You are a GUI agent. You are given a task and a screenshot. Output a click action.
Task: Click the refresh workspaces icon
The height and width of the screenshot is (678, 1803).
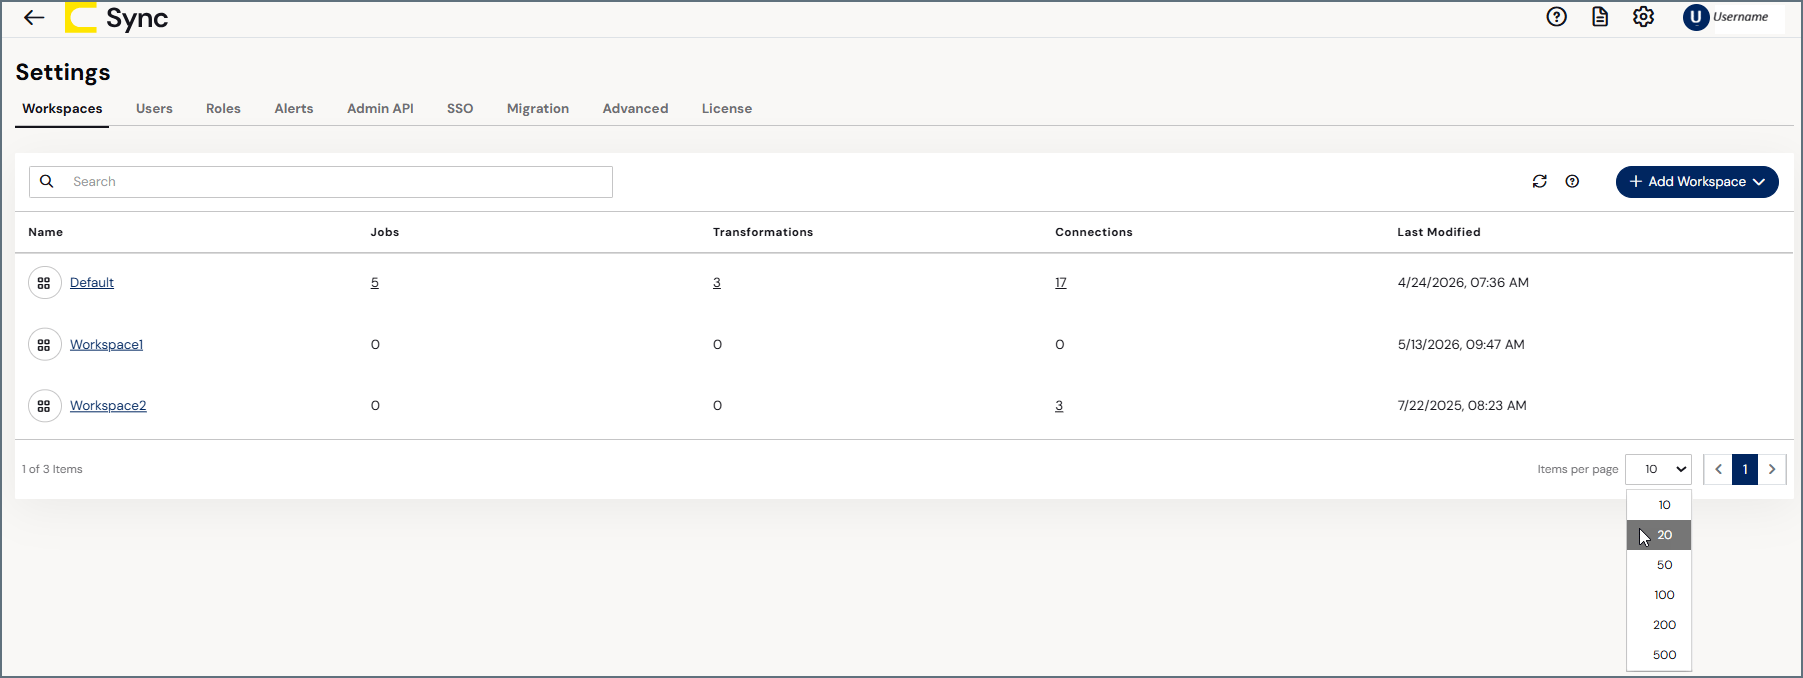[x=1539, y=181]
